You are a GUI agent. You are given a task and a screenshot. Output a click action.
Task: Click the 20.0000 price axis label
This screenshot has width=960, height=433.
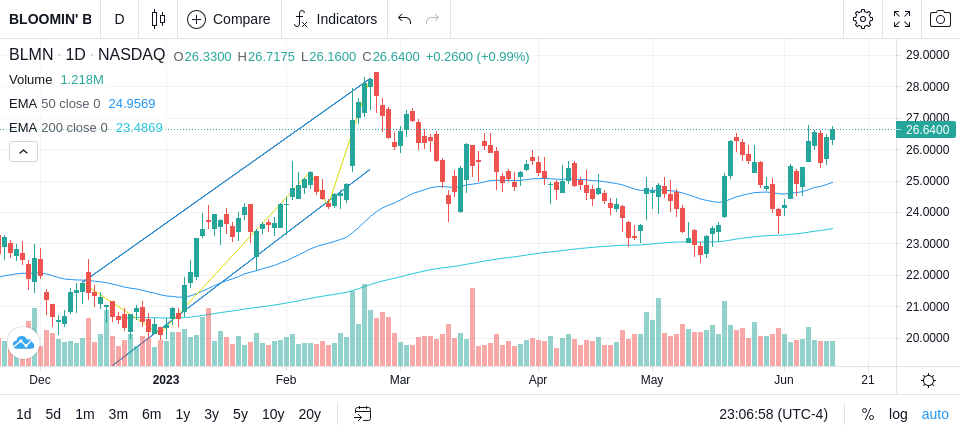927,338
